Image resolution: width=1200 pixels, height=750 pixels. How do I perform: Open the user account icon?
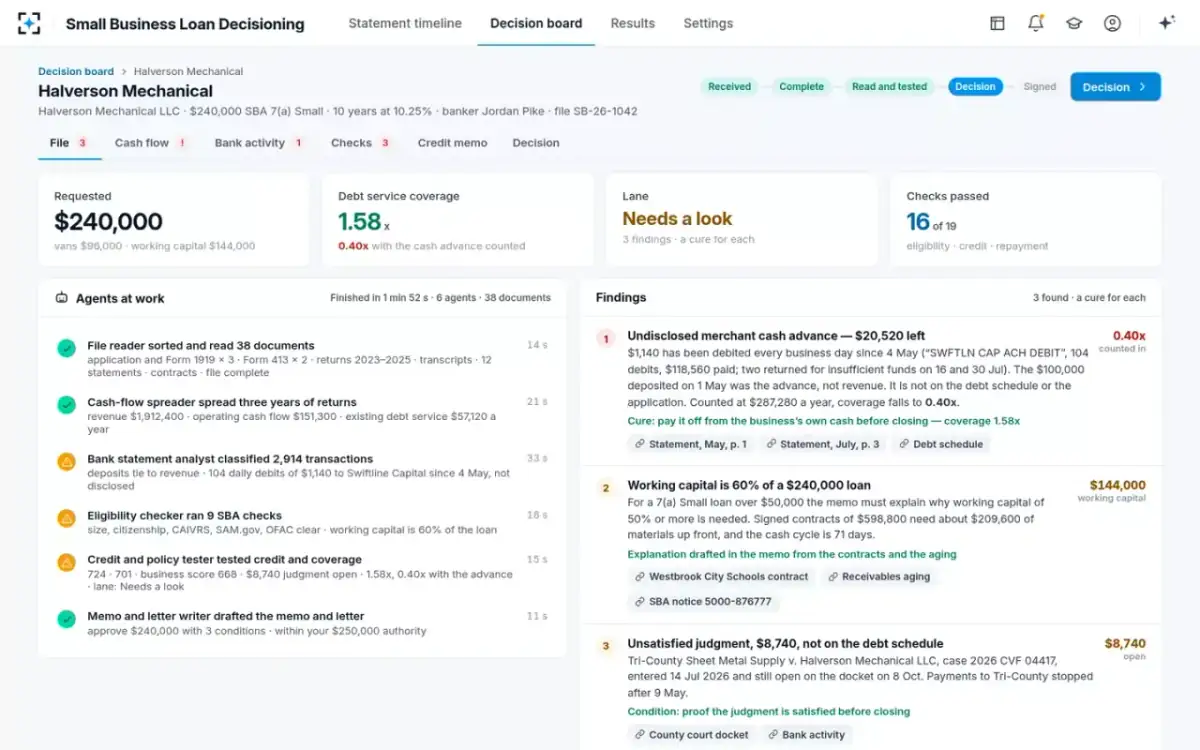(x=1112, y=23)
